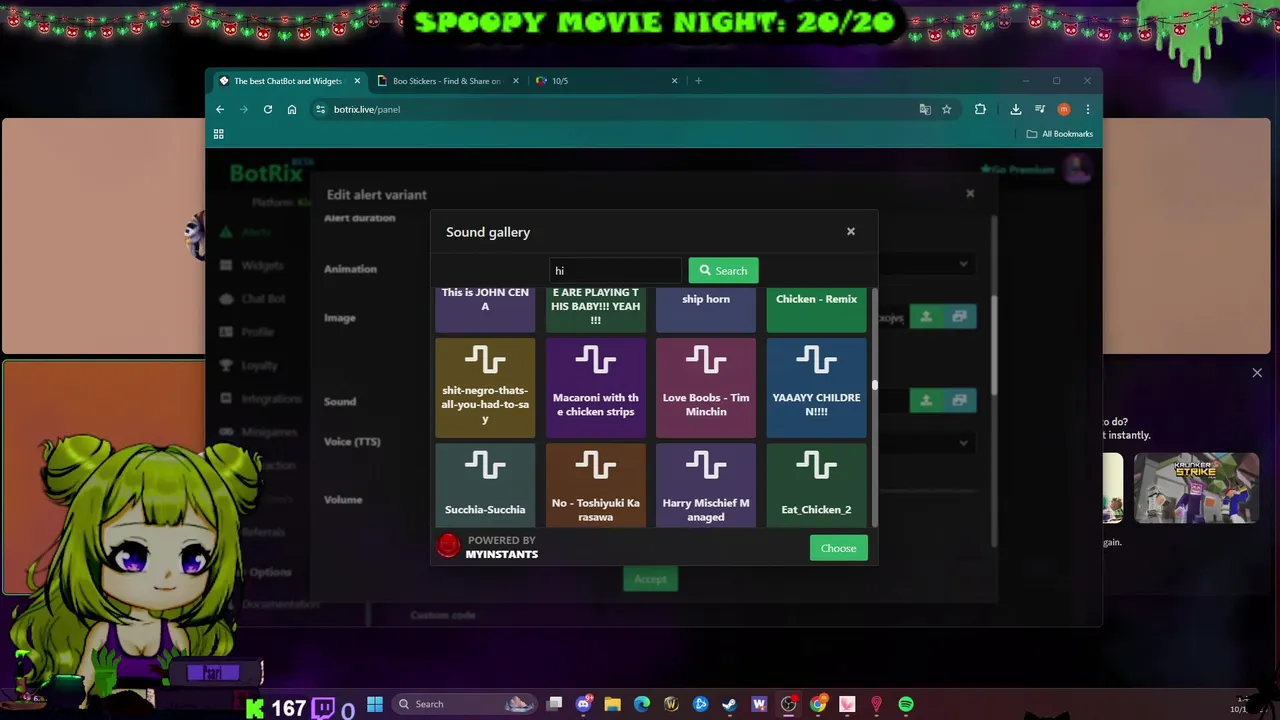
Task: Open Steam from the taskbar
Action: pyautogui.click(x=729, y=704)
